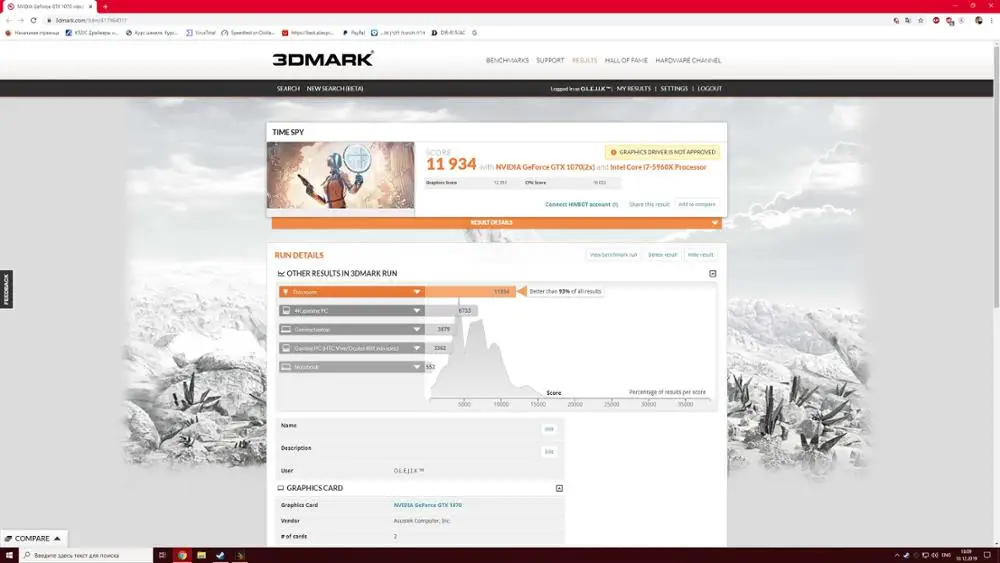
Task: Click Add to compare
Action: click(x=696, y=205)
